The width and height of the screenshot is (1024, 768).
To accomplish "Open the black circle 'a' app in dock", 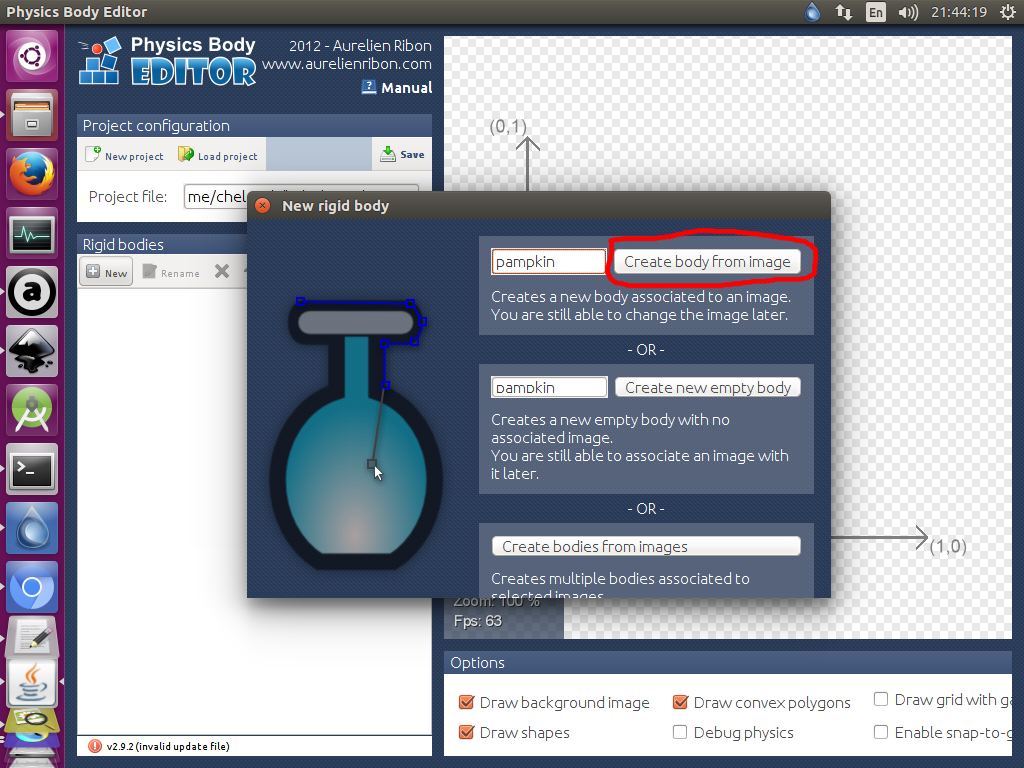I will pyautogui.click(x=32, y=292).
